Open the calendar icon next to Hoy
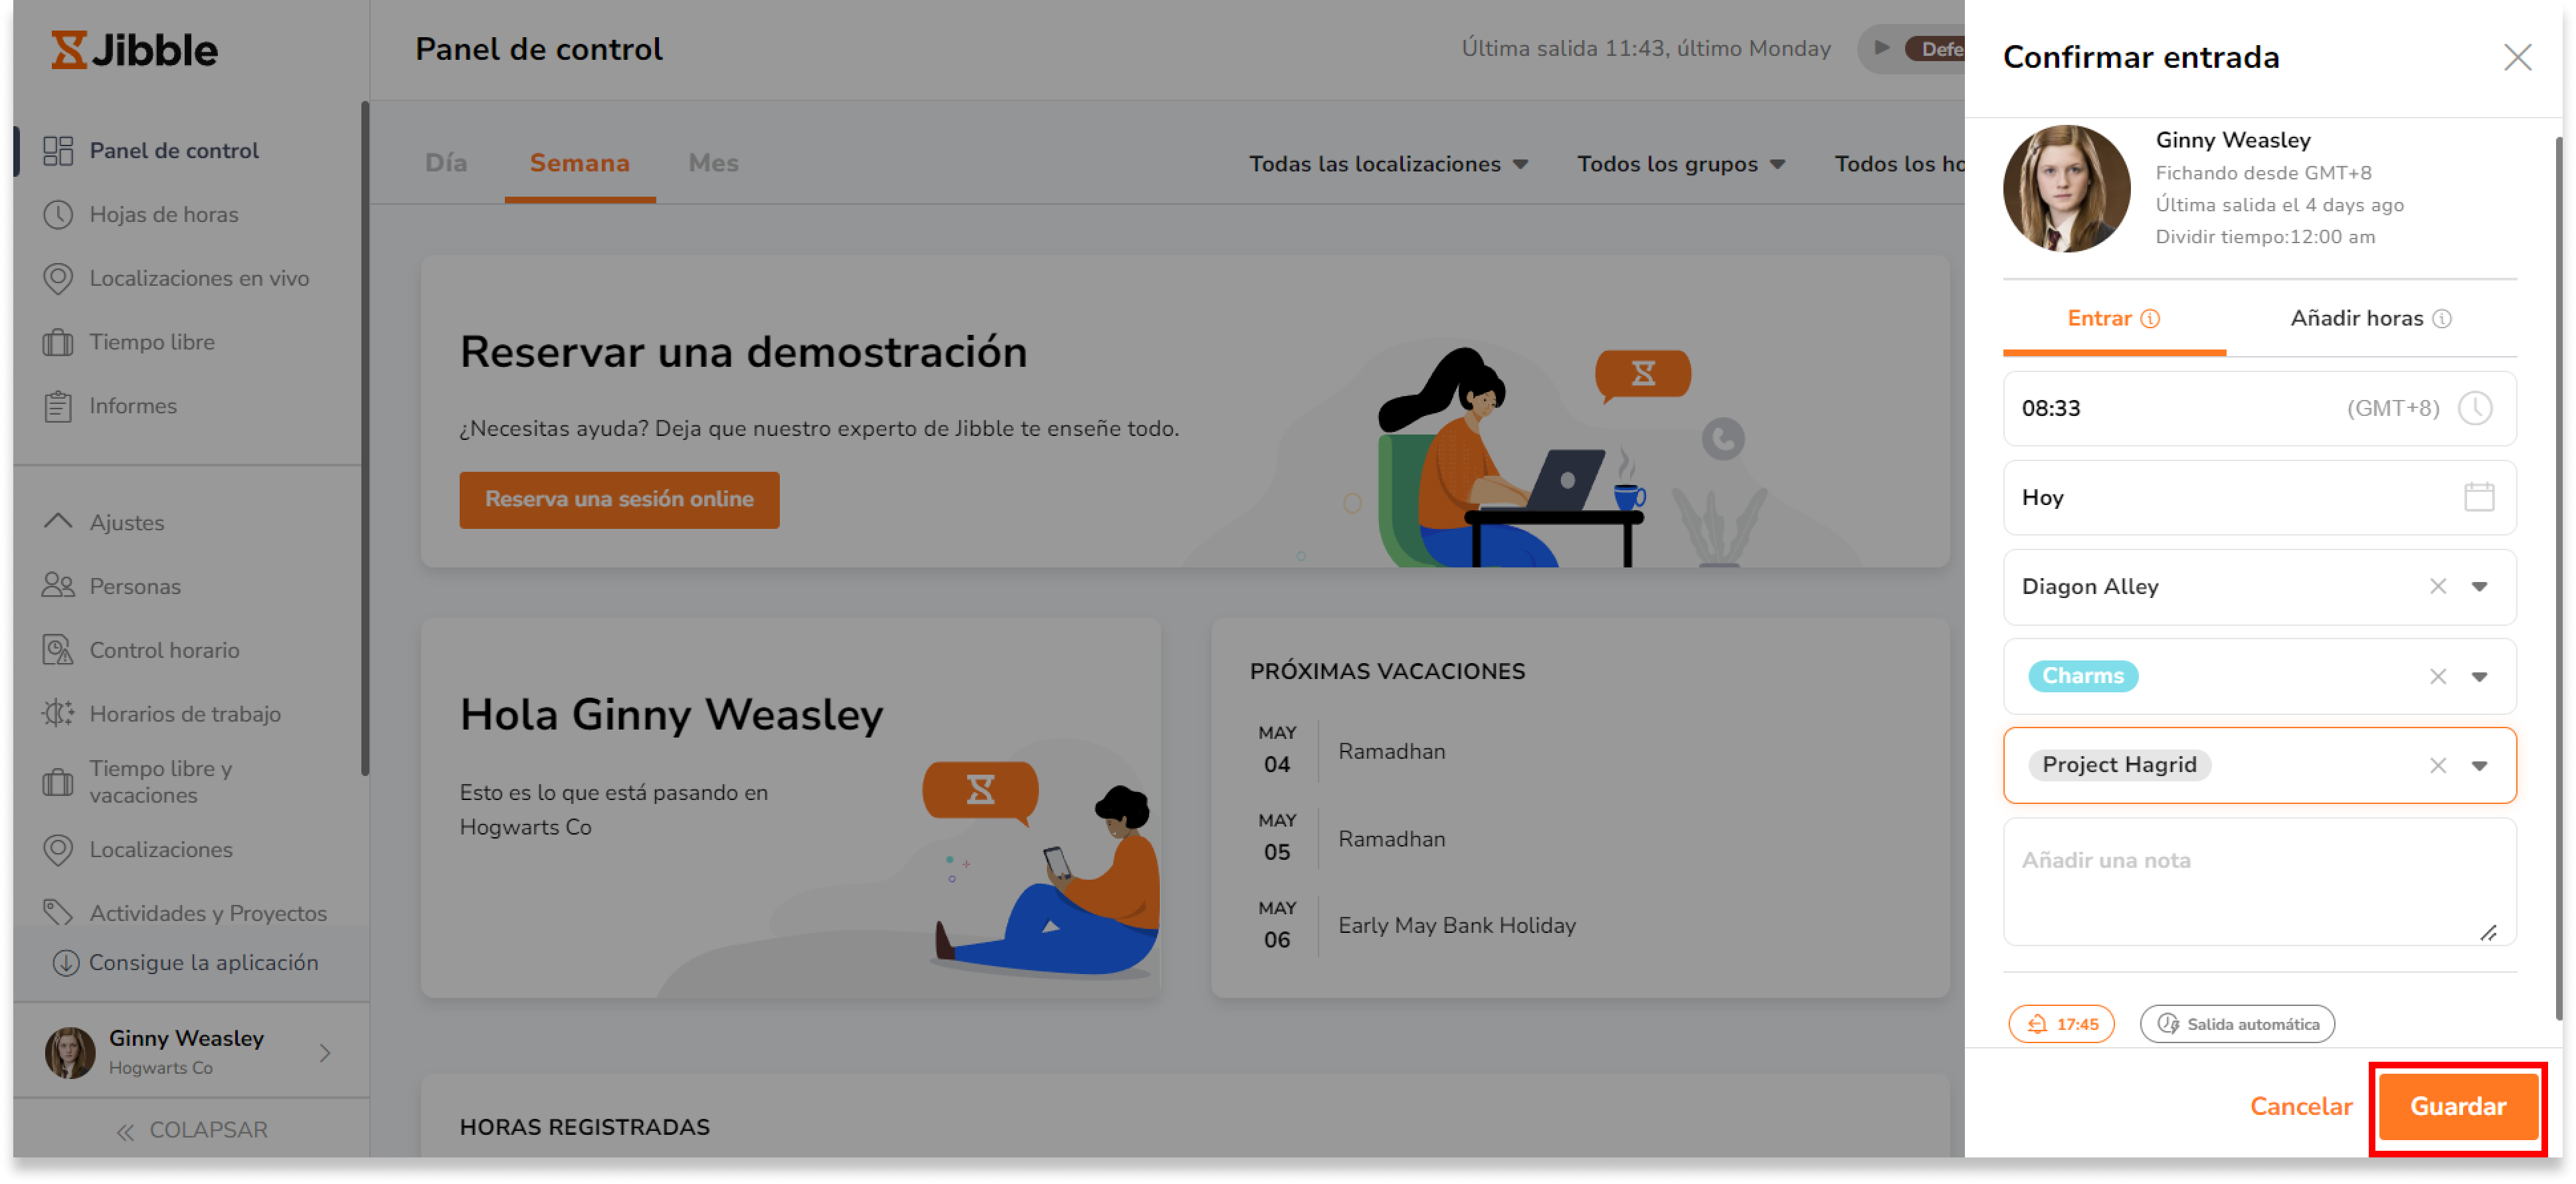 tap(2478, 497)
